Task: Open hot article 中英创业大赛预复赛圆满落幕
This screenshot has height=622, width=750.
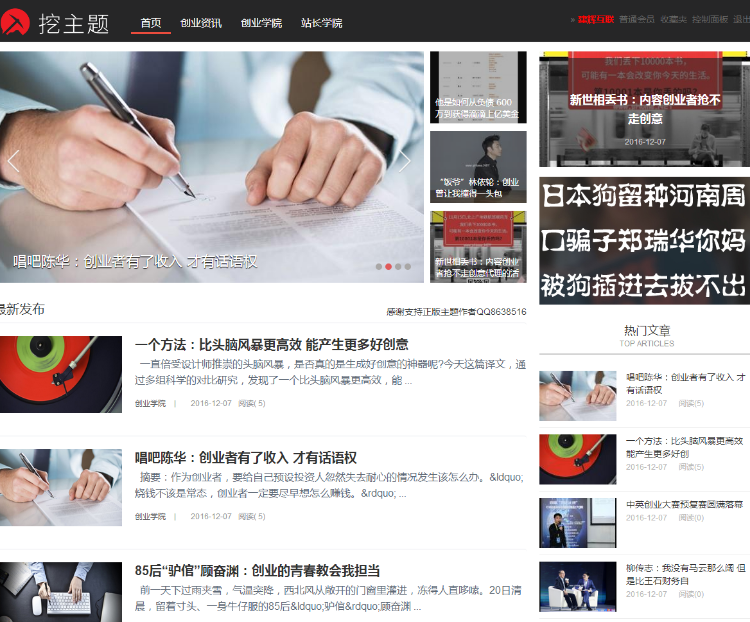Action: (x=684, y=504)
